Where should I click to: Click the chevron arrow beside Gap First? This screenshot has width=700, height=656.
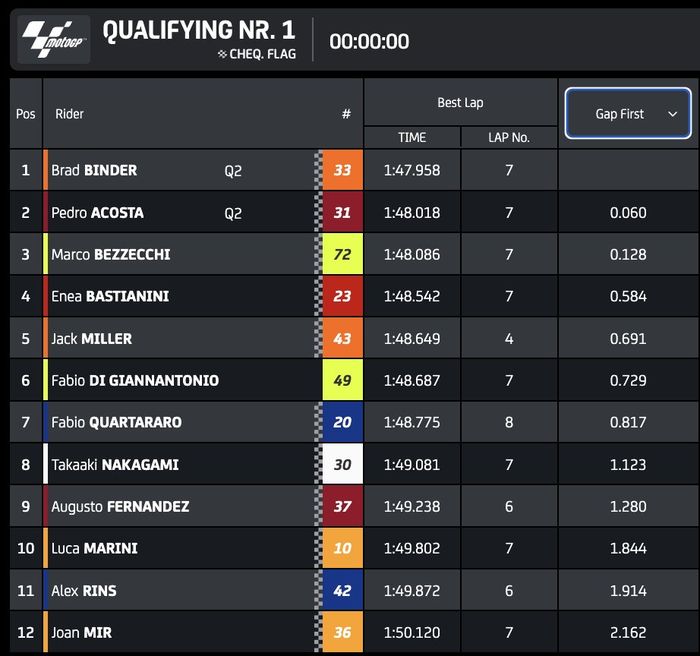(x=673, y=114)
